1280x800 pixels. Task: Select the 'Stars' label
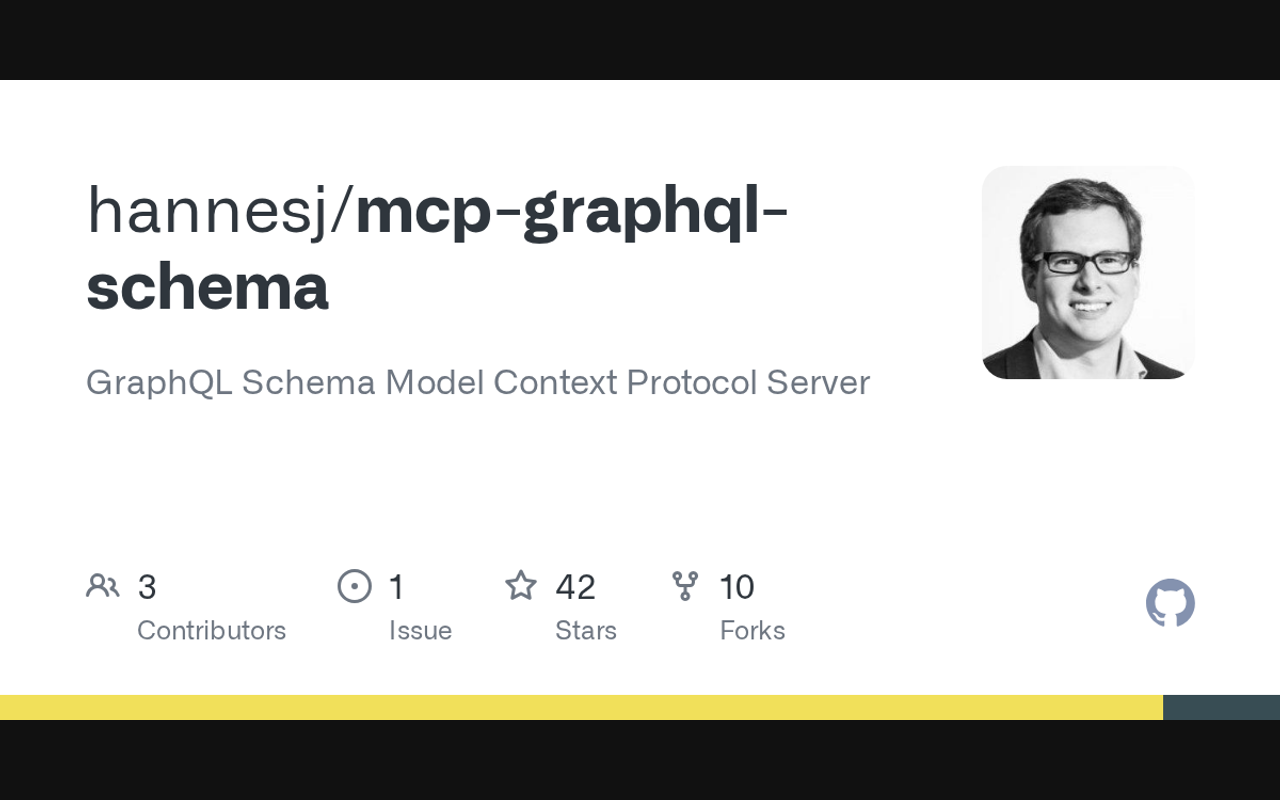coord(586,630)
